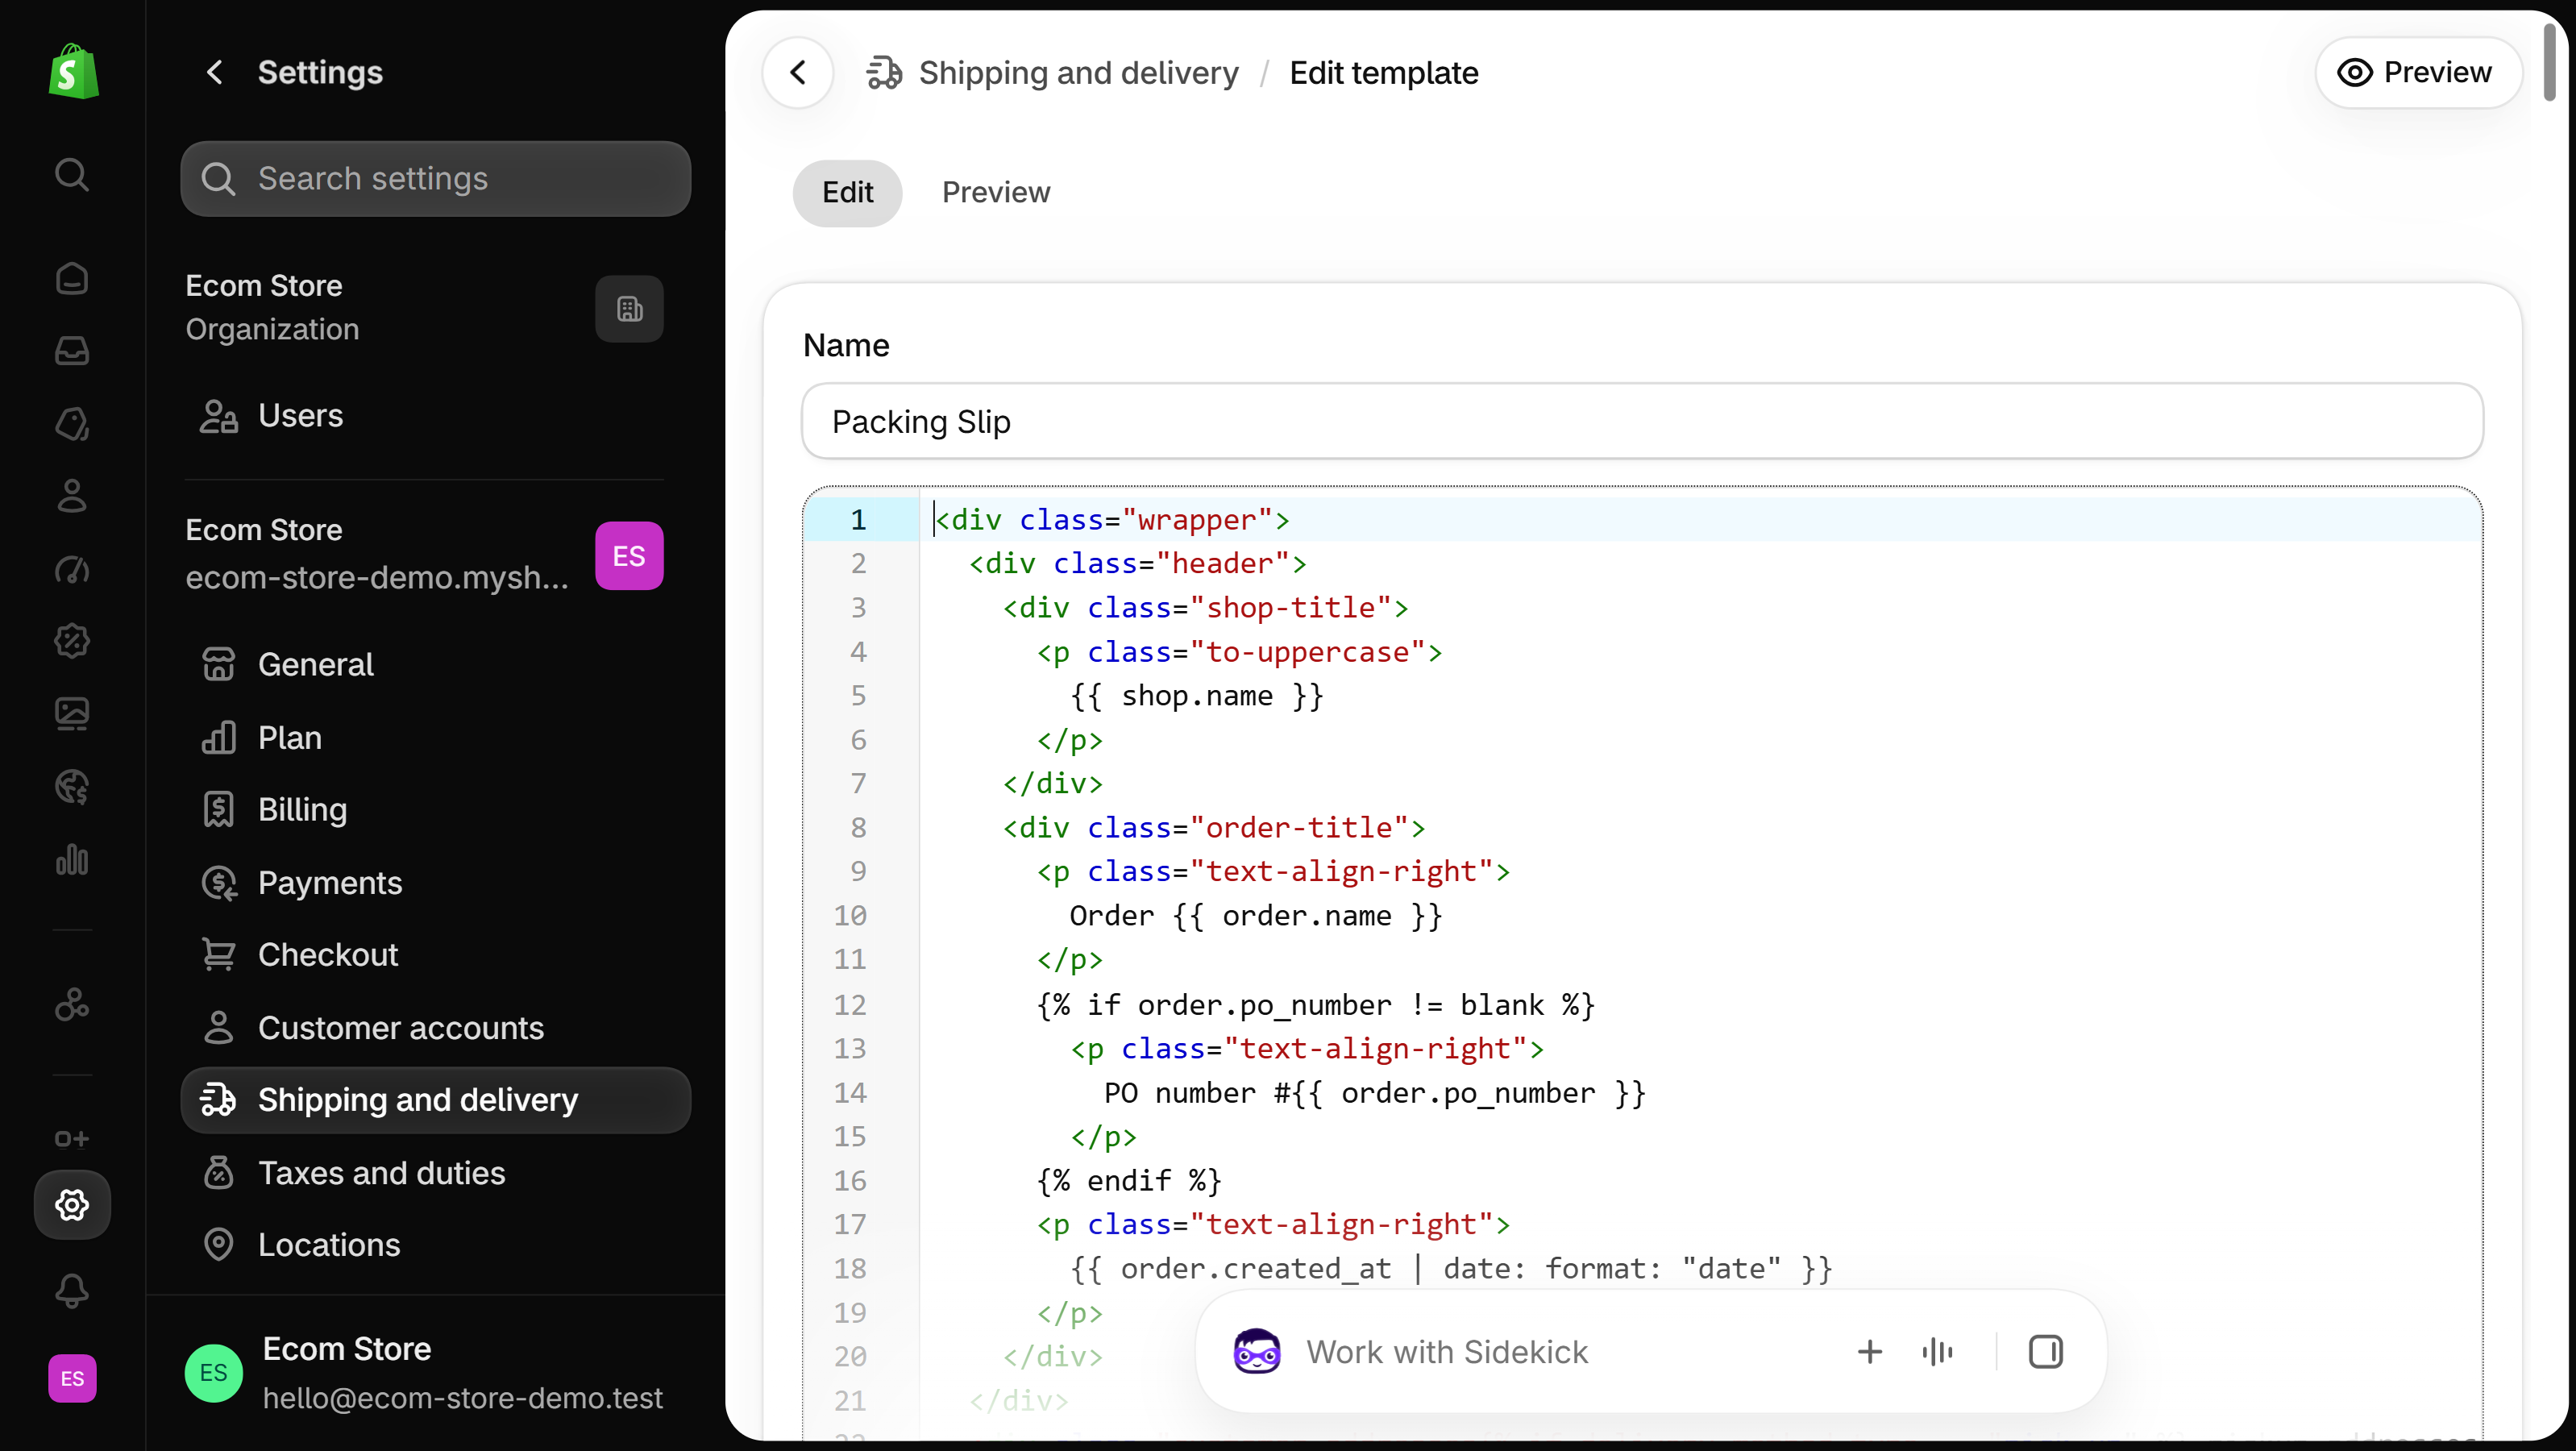Click the Packing Slip name field
The height and width of the screenshot is (1451, 2576).
1642,421
